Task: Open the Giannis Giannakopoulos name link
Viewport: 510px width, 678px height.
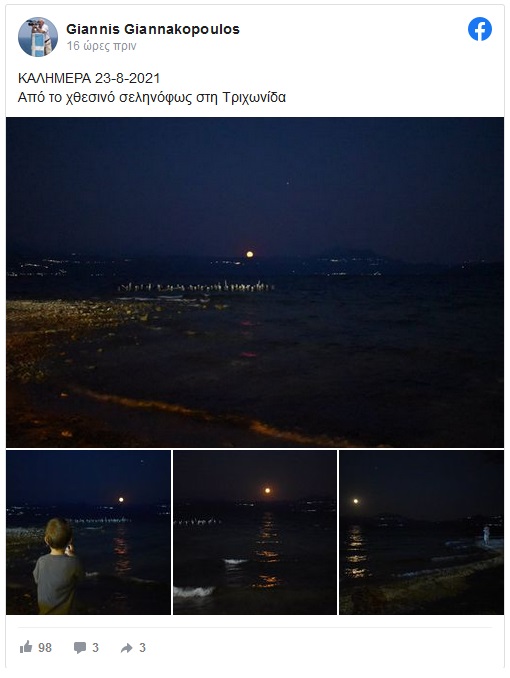Action: pyautogui.click(x=153, y=29)
